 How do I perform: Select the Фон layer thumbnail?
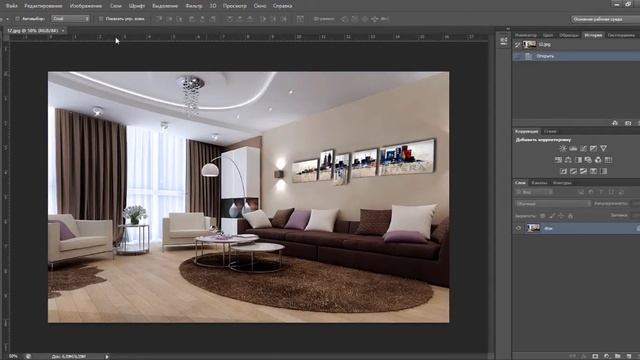click(533, 229)
